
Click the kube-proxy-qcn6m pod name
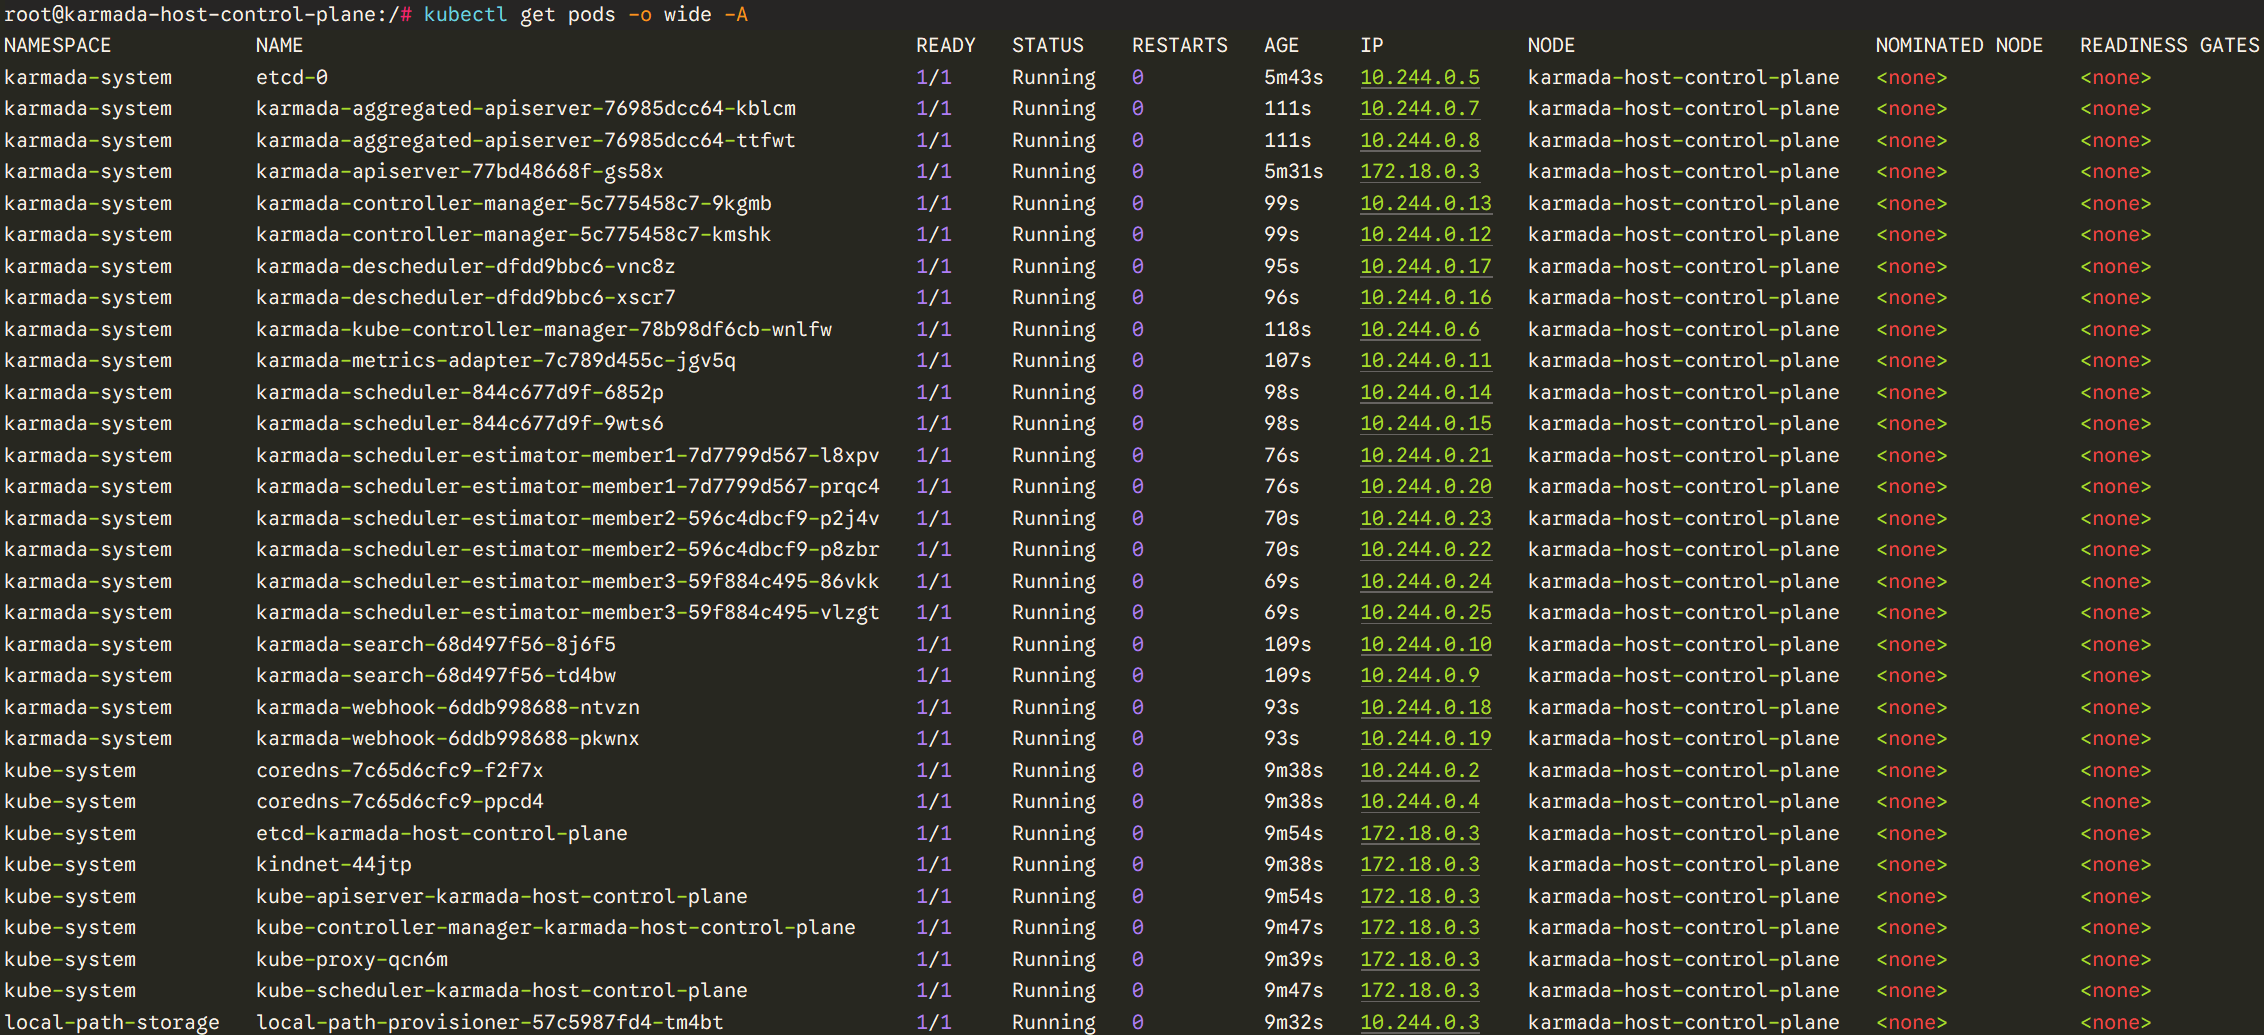coord(351,959)
